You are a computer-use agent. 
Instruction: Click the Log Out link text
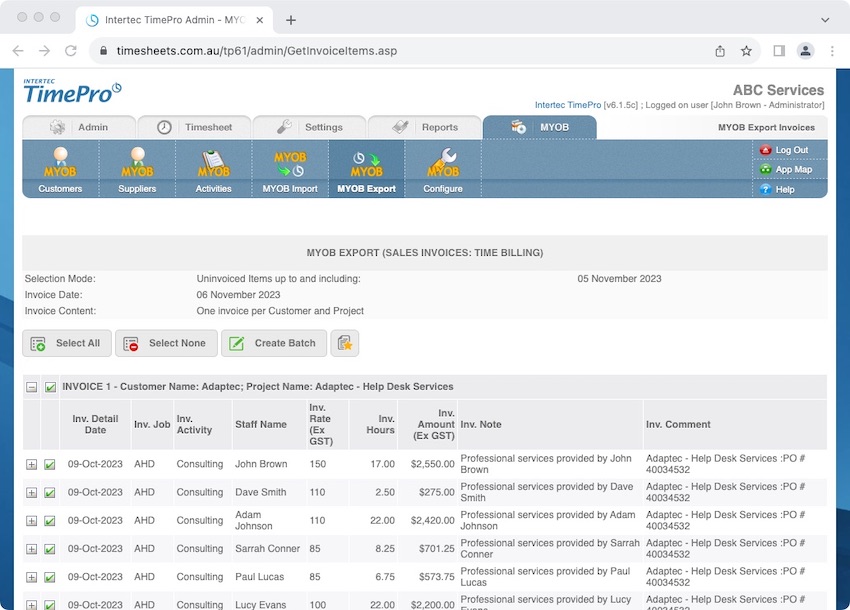coord(791,150)
